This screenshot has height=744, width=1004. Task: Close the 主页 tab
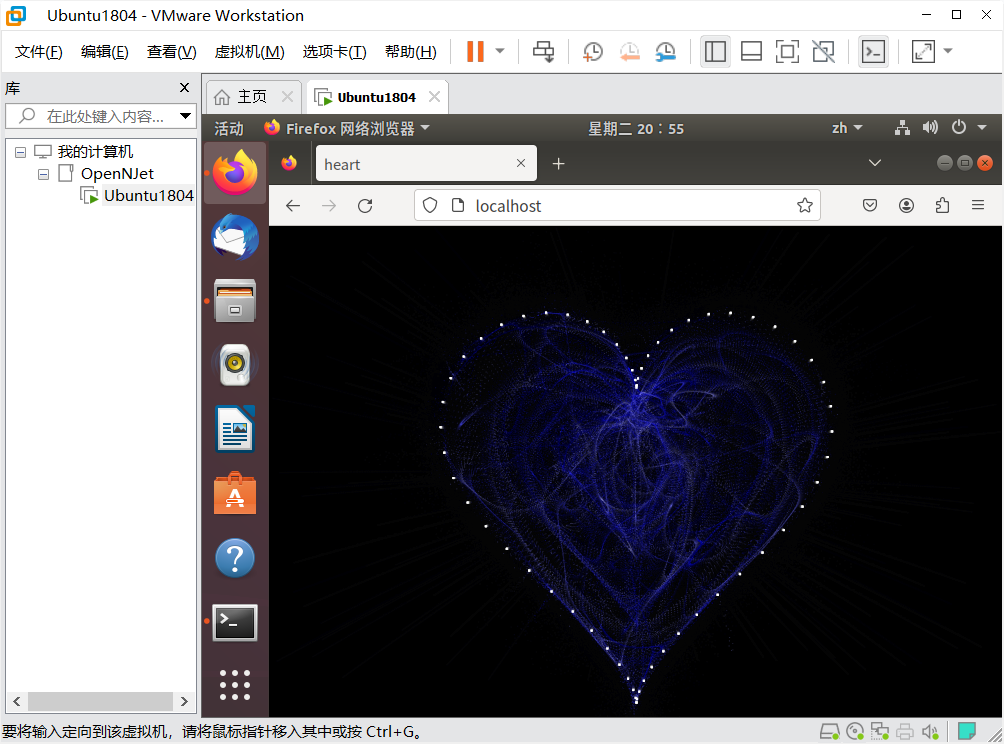click(x=287, y=97)
